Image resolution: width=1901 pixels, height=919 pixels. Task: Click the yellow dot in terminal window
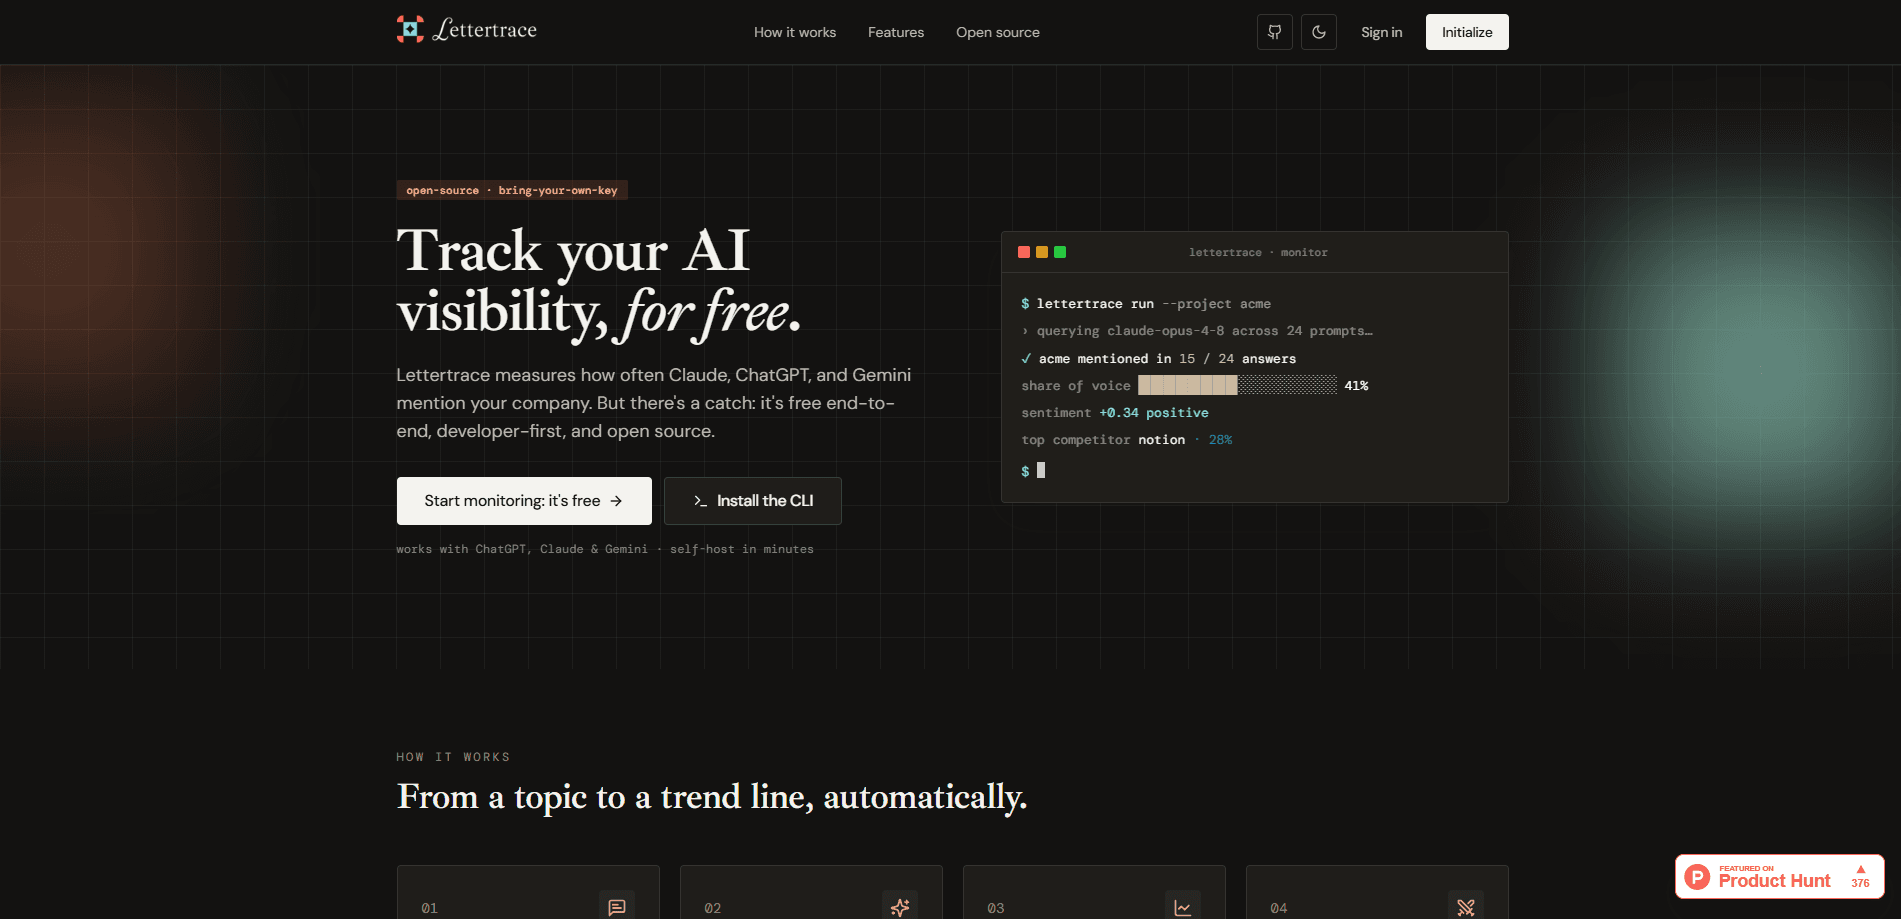tap(1042, 252)
